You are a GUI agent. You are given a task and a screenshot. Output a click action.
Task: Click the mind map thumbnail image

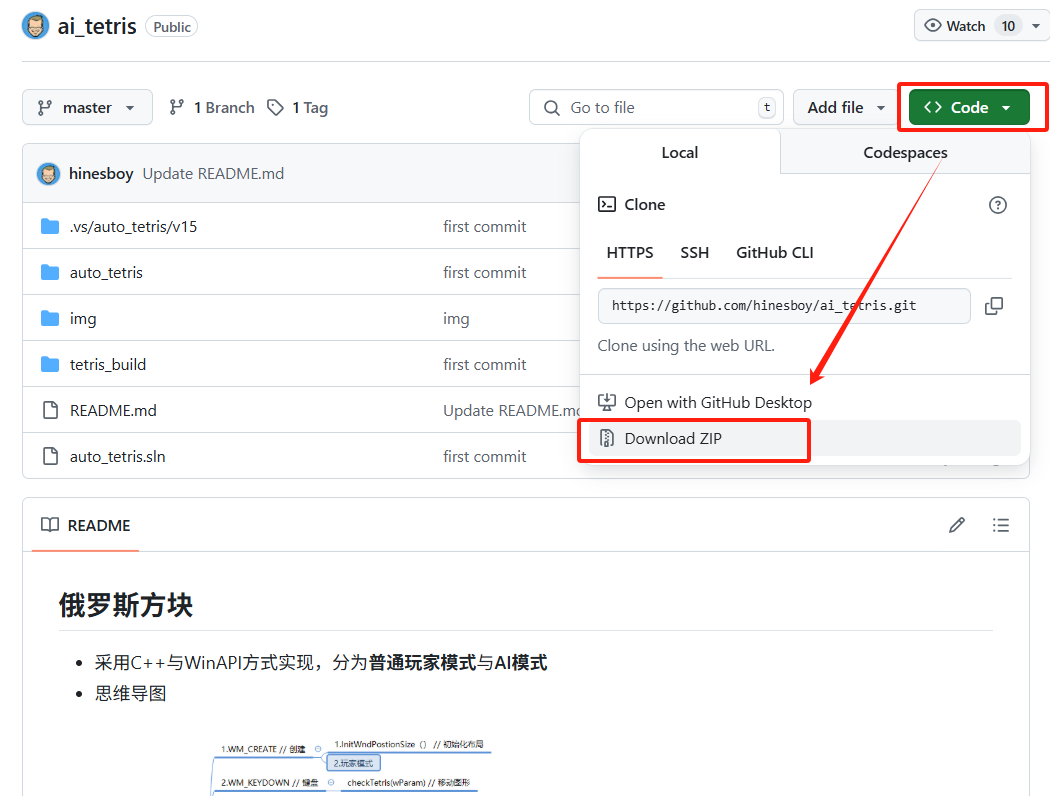(352, 767)
